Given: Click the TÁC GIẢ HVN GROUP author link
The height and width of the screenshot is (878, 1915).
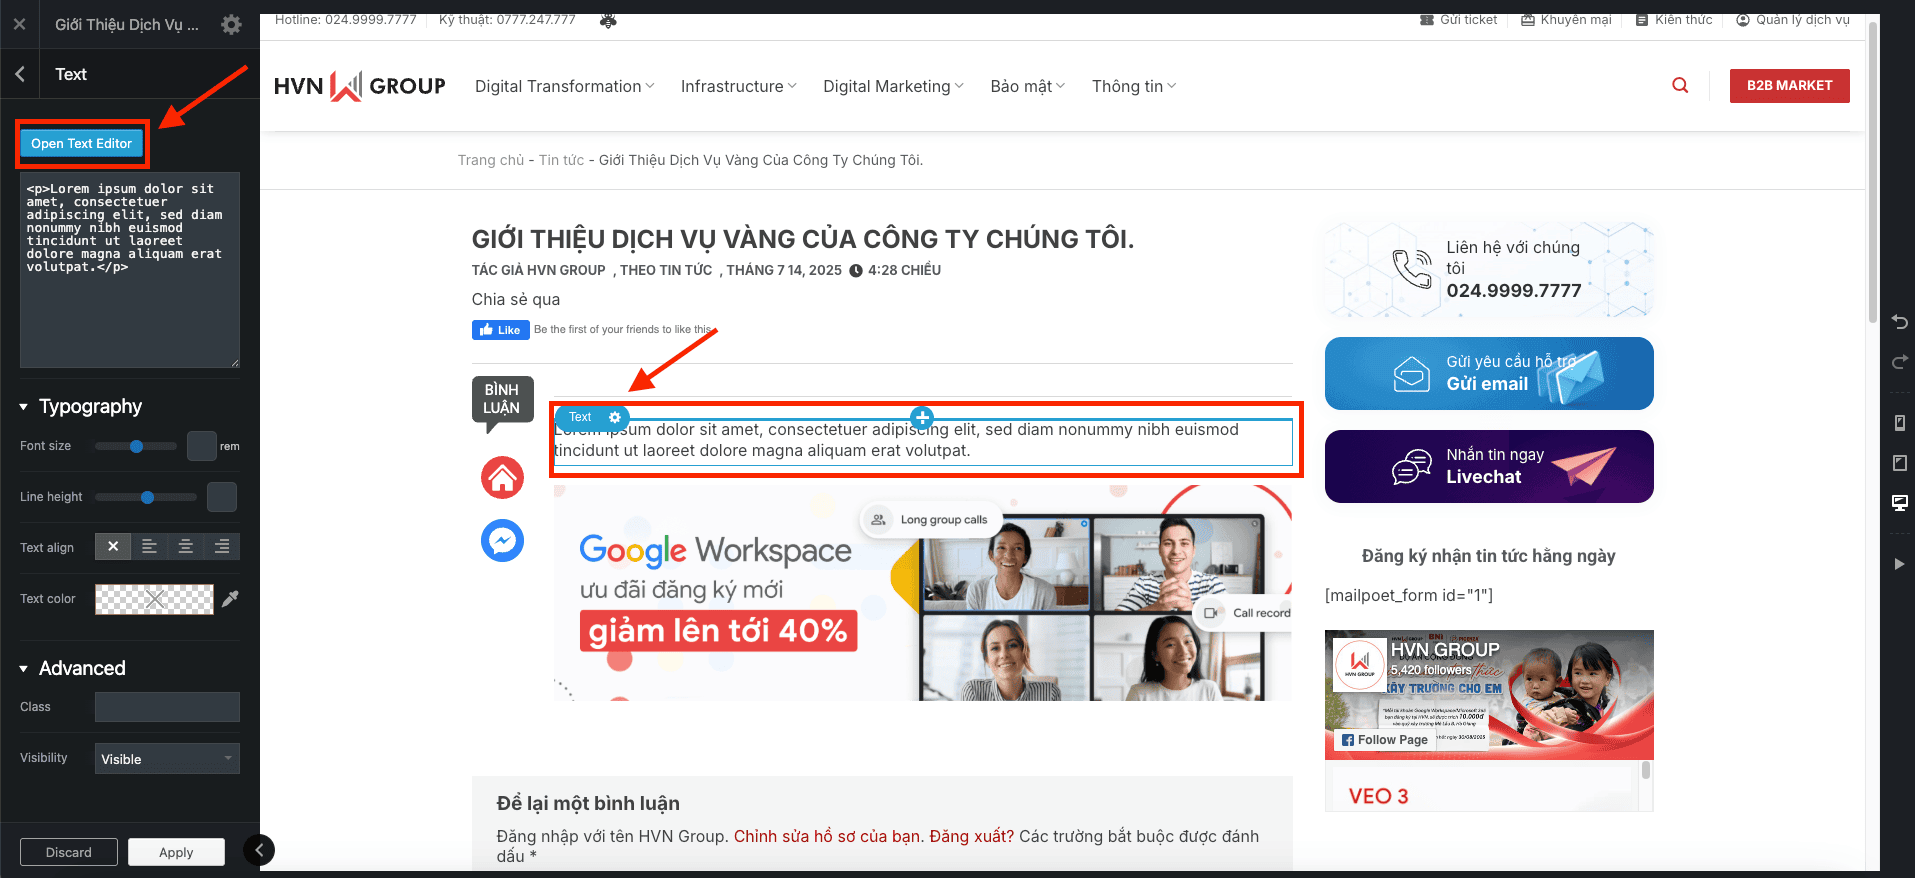Looking at the screenshot, I should point(538,270).
